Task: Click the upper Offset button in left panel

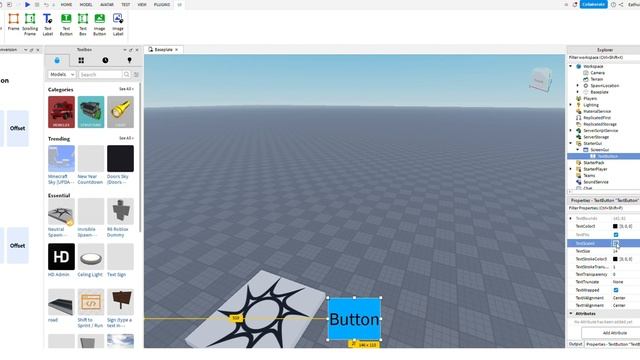Action: tap(18, 128)
